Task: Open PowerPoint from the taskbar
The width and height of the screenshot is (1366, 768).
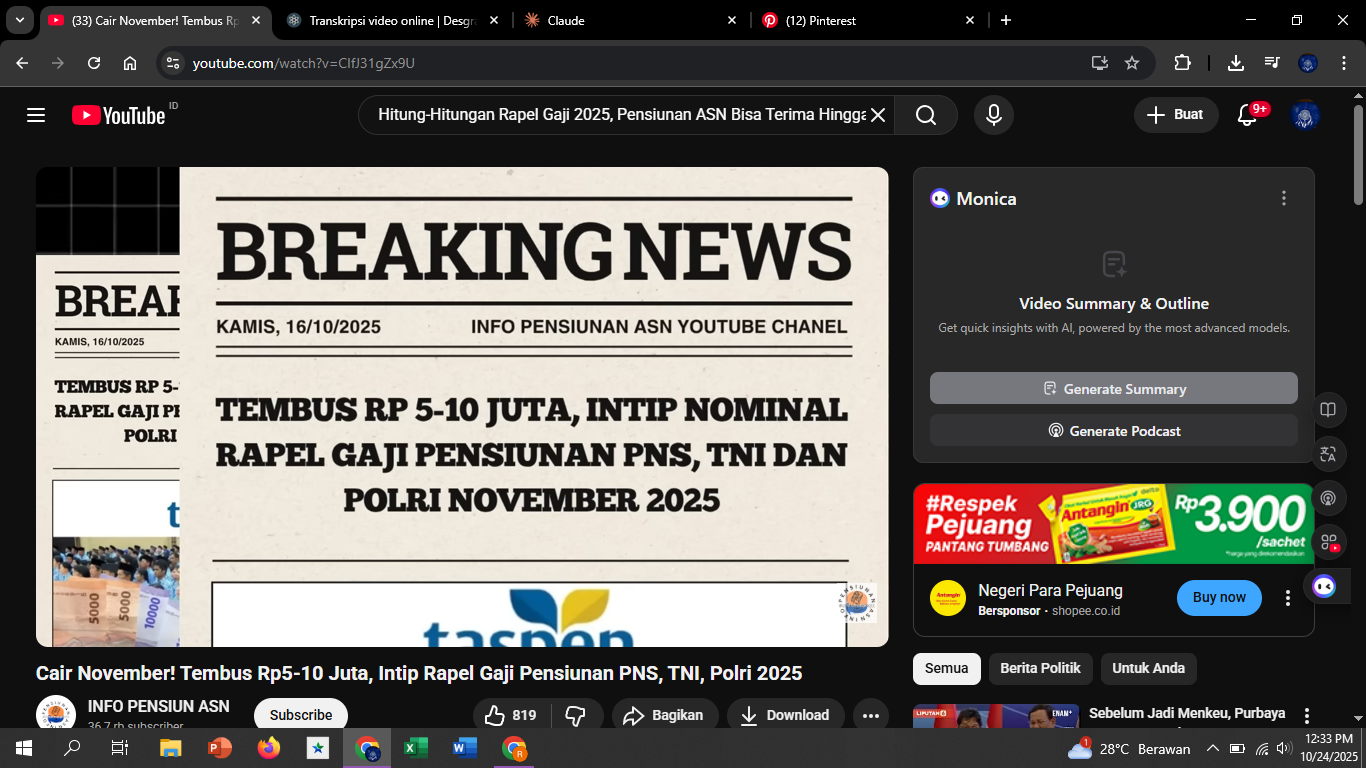Action: (219, 748)
